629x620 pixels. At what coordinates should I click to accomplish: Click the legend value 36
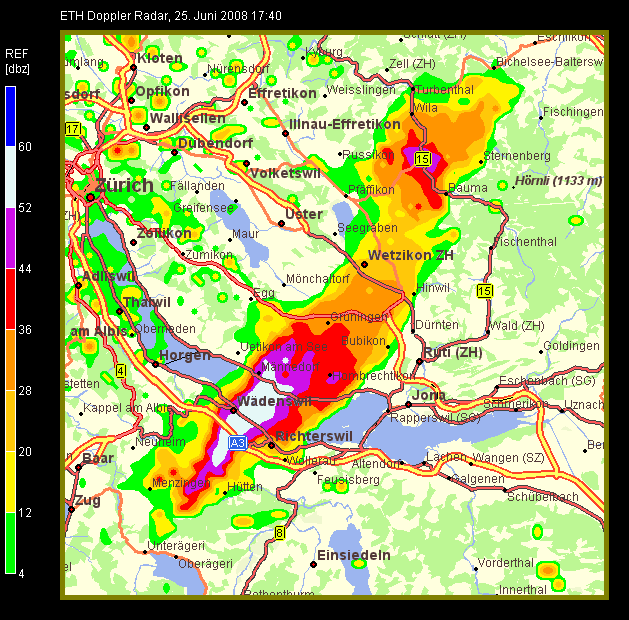tap(25, 330)
